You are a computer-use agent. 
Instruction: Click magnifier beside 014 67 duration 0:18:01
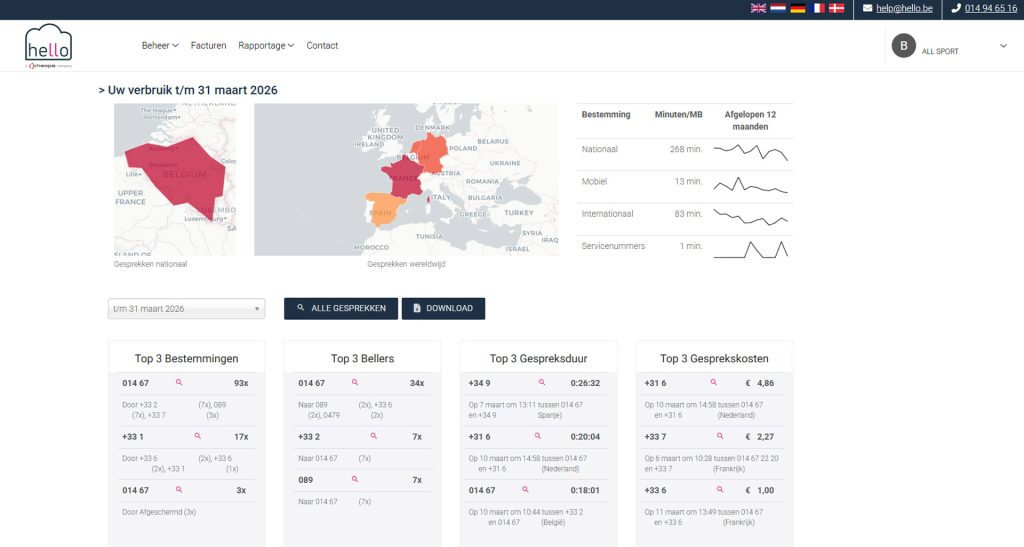525,490
